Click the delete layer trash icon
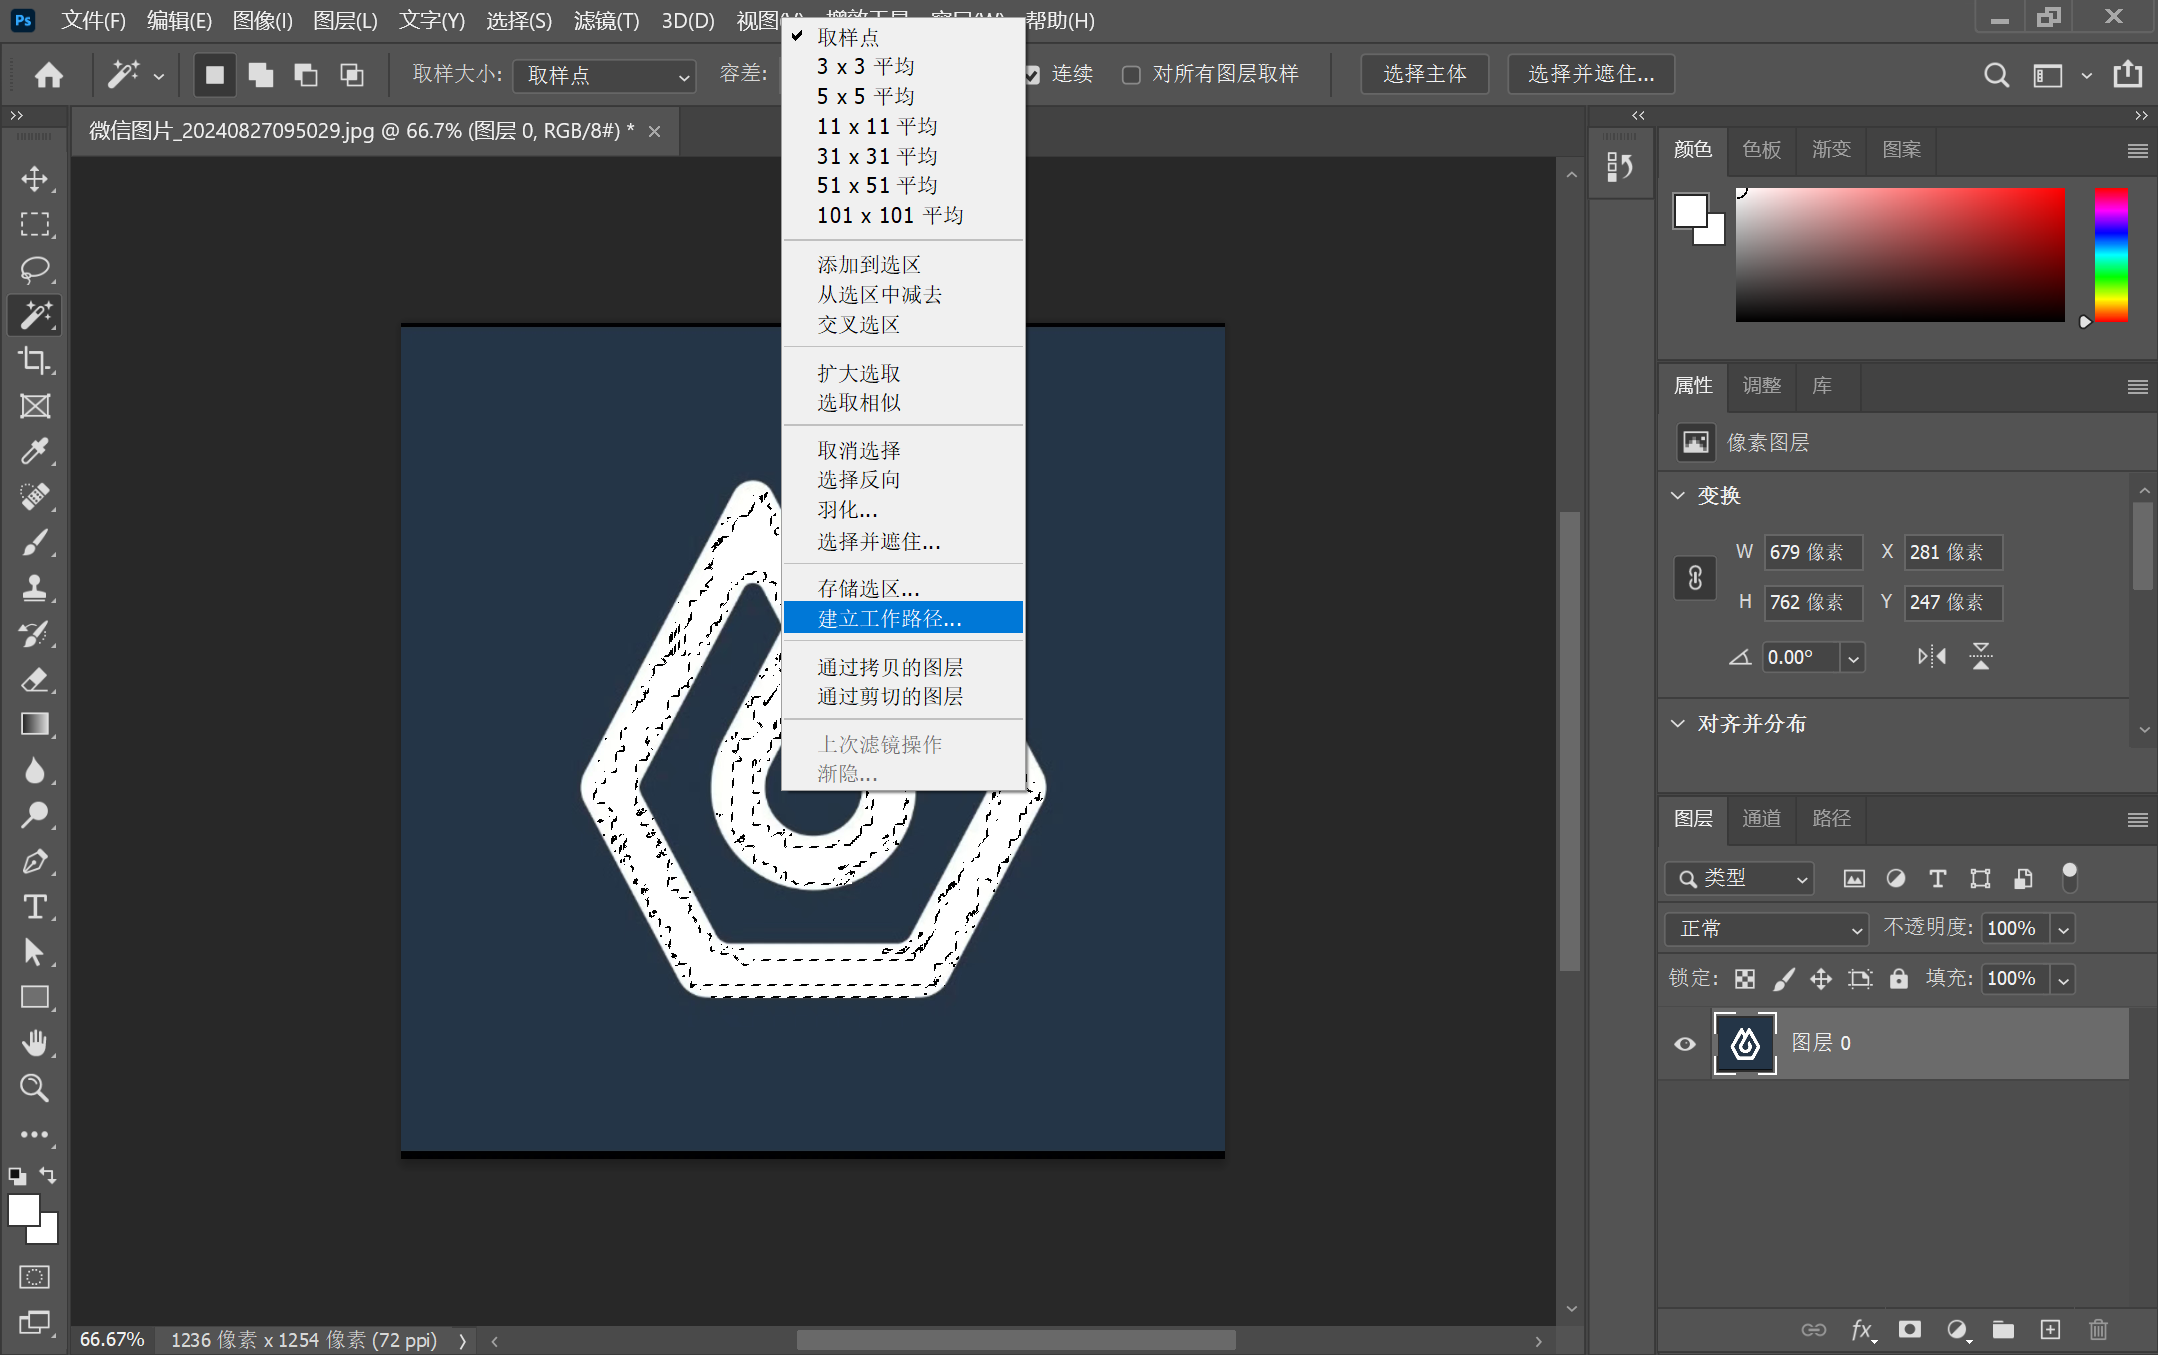Screen dimensions: 2158x1355 pyautogui.click(x=2098, y=1329)
